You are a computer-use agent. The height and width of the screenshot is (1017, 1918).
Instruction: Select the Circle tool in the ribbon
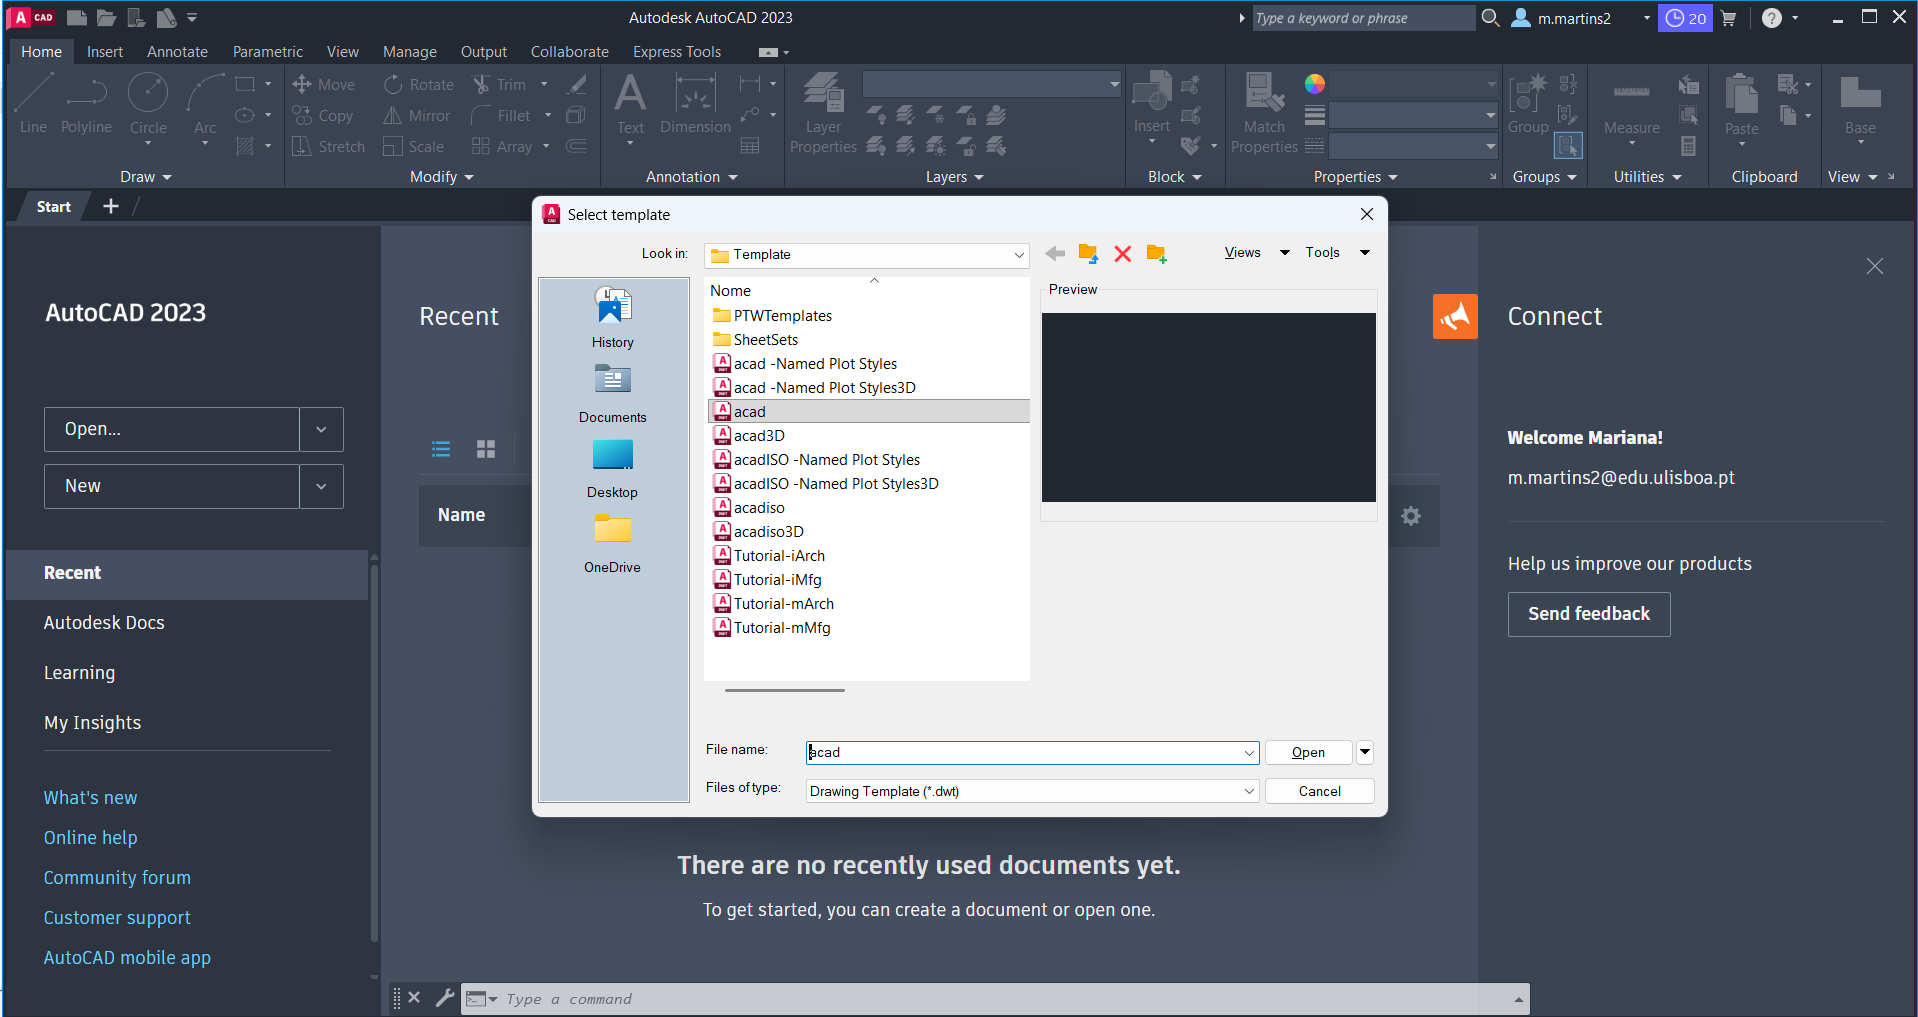tap(148, 103)
